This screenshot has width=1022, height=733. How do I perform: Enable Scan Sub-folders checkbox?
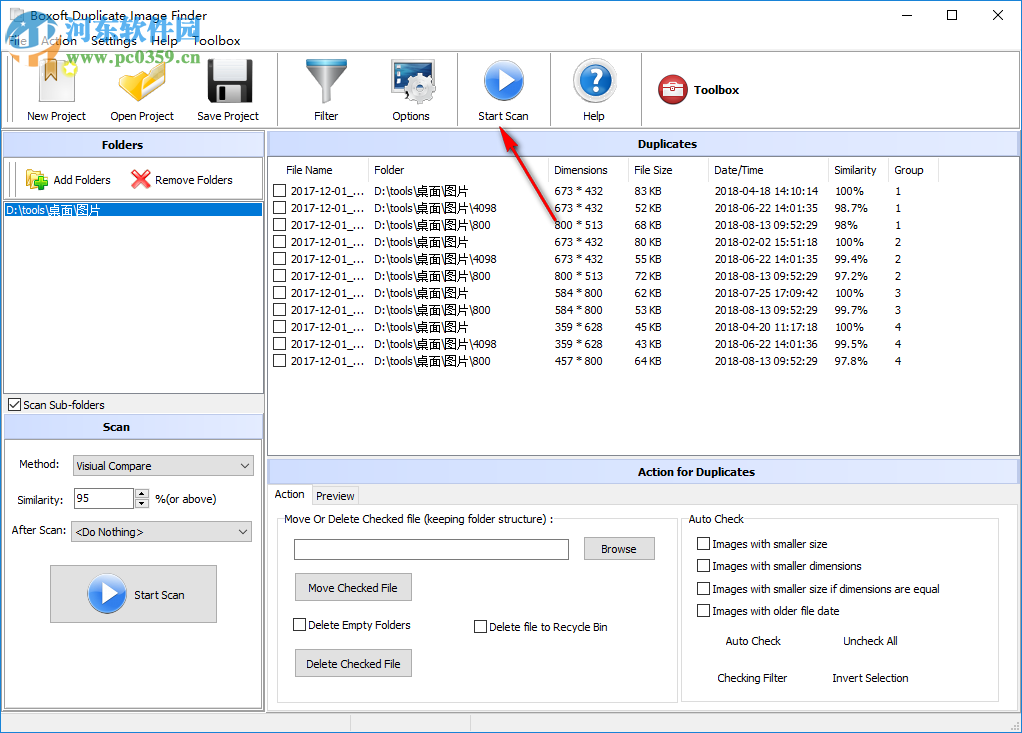[16, 405]
